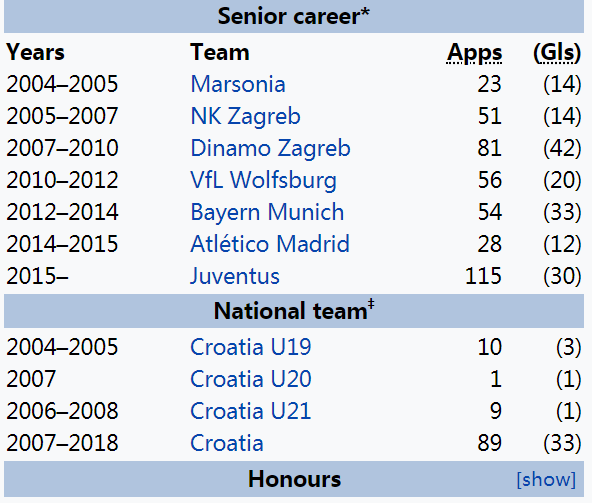This screenshot has width=592, height=503.
Task: Open the VfL Wolfsburg page link
Action: [264, 180]
